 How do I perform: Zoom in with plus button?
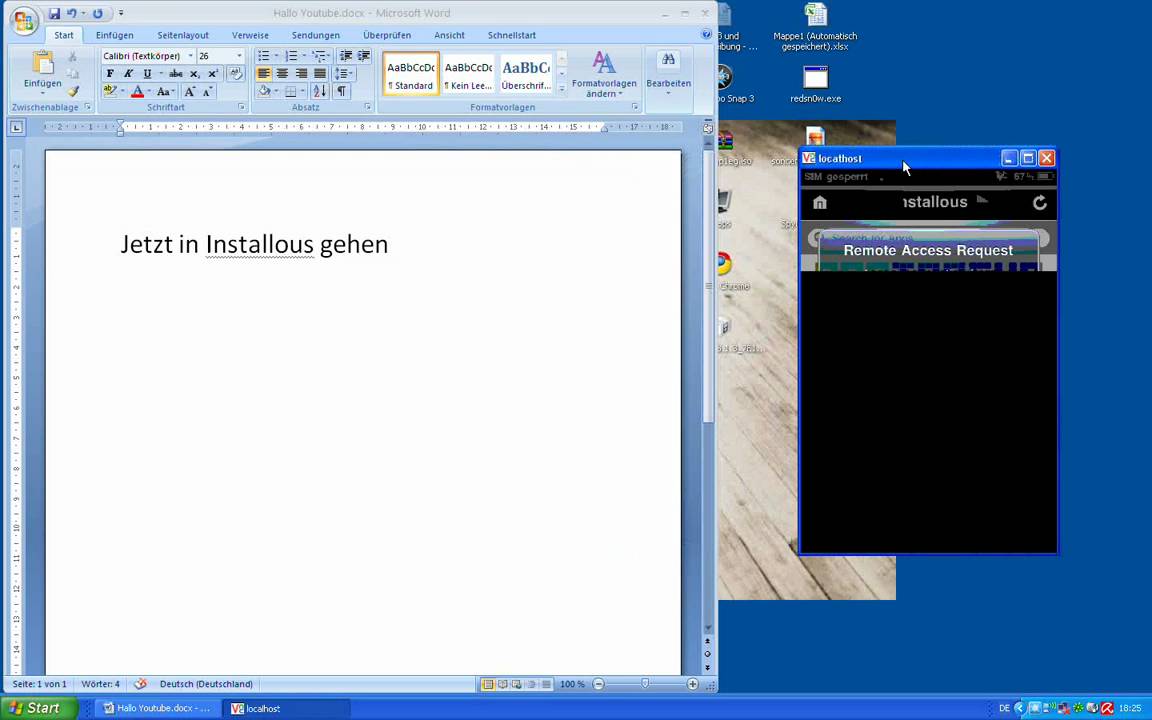pos(692,684)
